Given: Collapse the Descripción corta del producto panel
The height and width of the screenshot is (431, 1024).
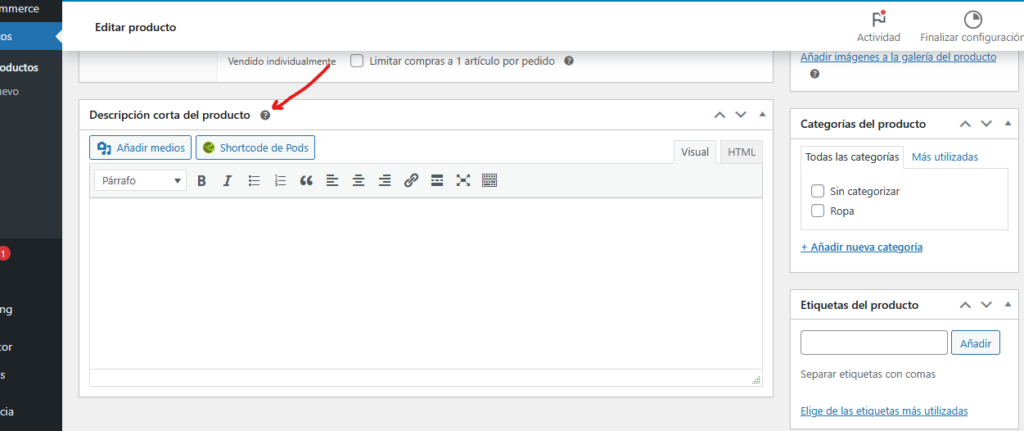Looking at the screenshot, I should (762, 115).
